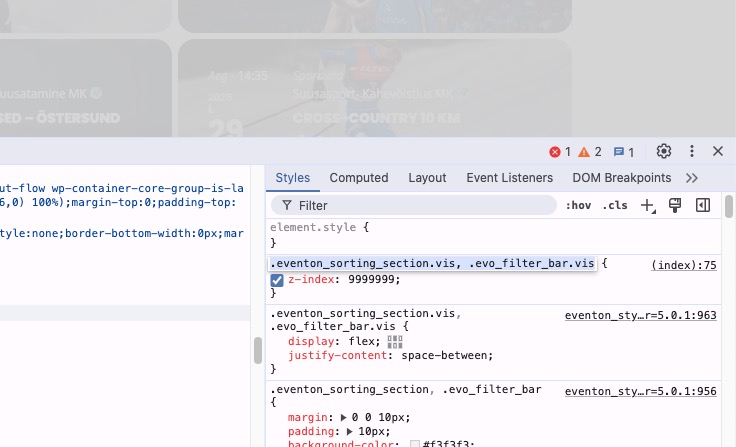Open the rendering emulation paintbrush icon
736x447 pixels.
click(675, 205)
